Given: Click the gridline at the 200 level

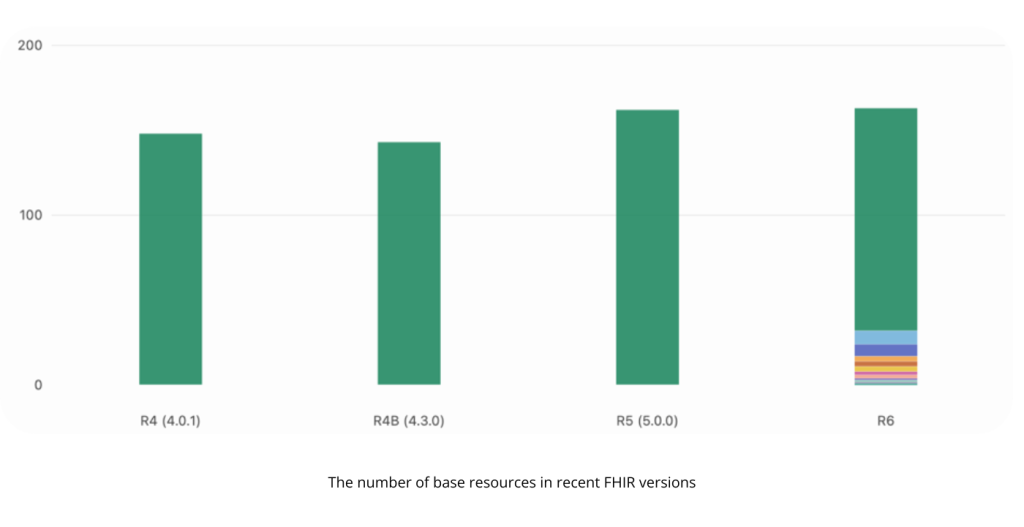Looking at the screenshot, I should coord(528,45).
